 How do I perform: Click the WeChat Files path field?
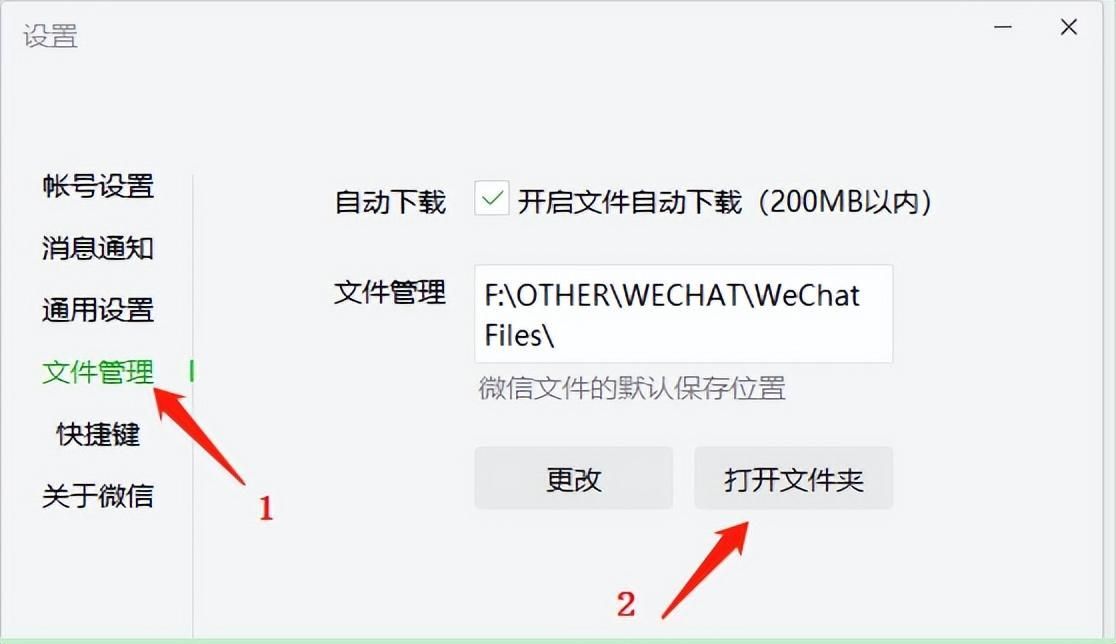pos(683,314)
